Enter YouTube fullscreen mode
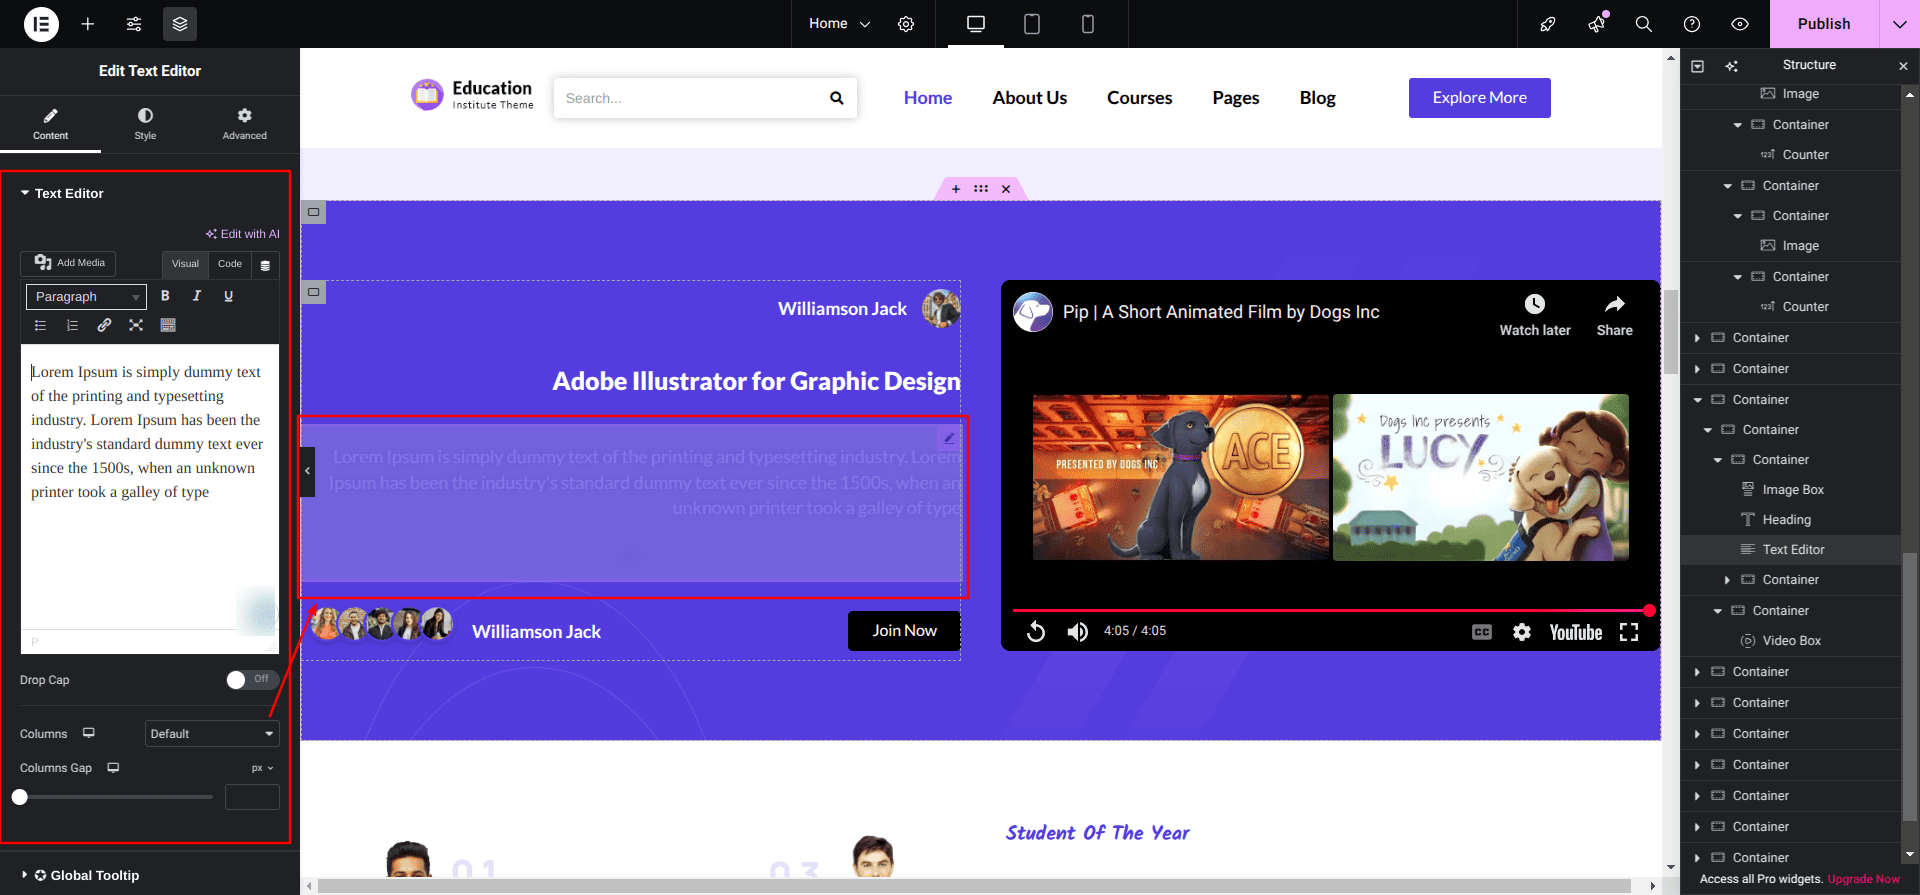The width and height of the screenshot is (1920, 895). point(1629,632)
